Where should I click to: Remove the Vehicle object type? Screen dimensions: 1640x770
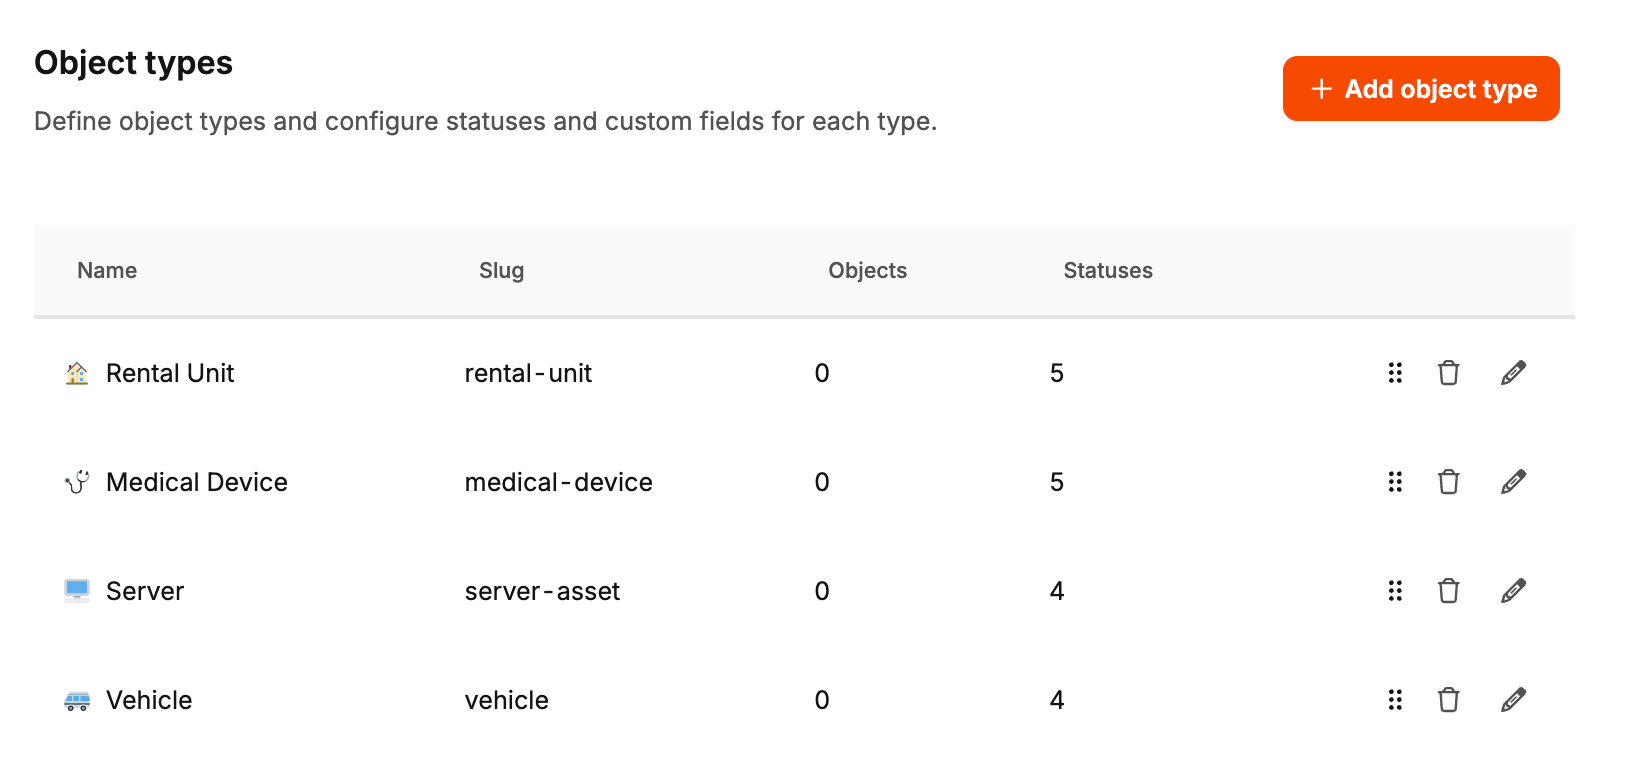tap(1448, 700)
